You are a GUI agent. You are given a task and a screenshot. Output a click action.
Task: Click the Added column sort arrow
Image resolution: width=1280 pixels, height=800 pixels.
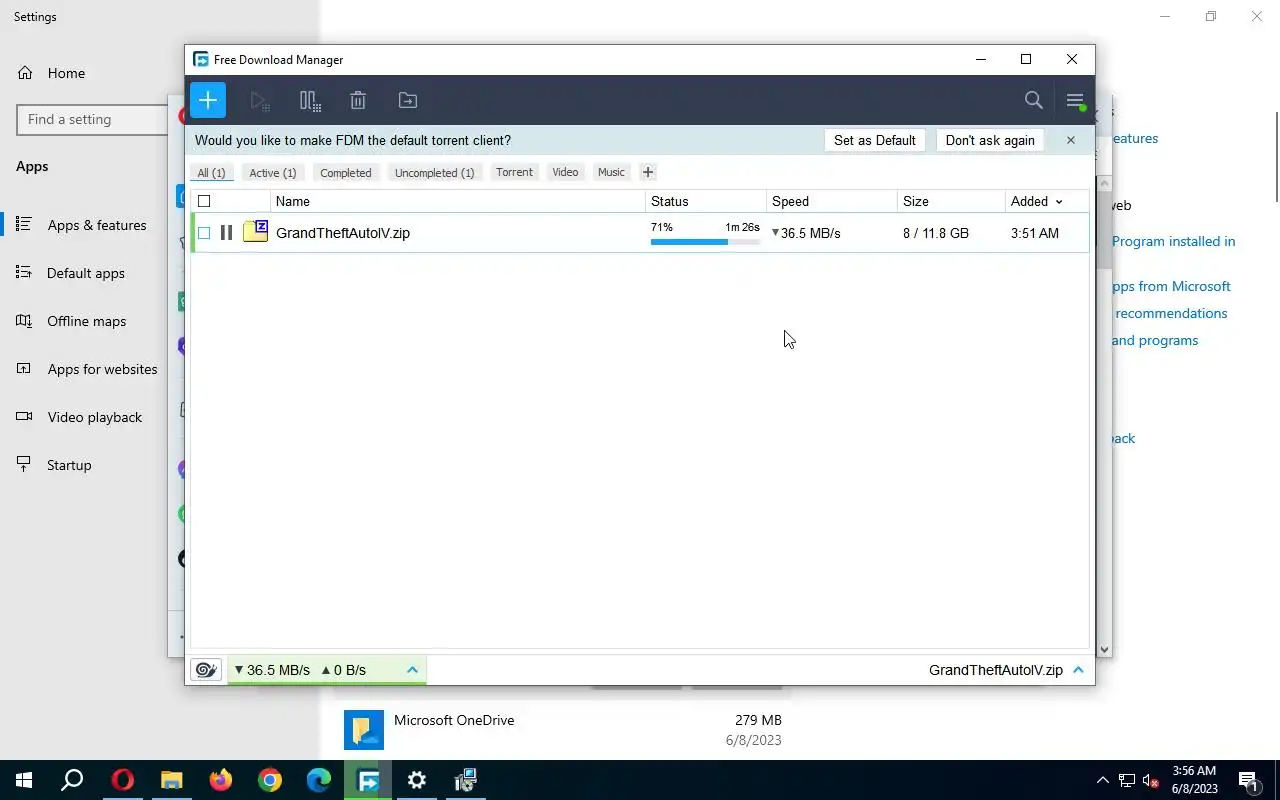(1059, 202)
